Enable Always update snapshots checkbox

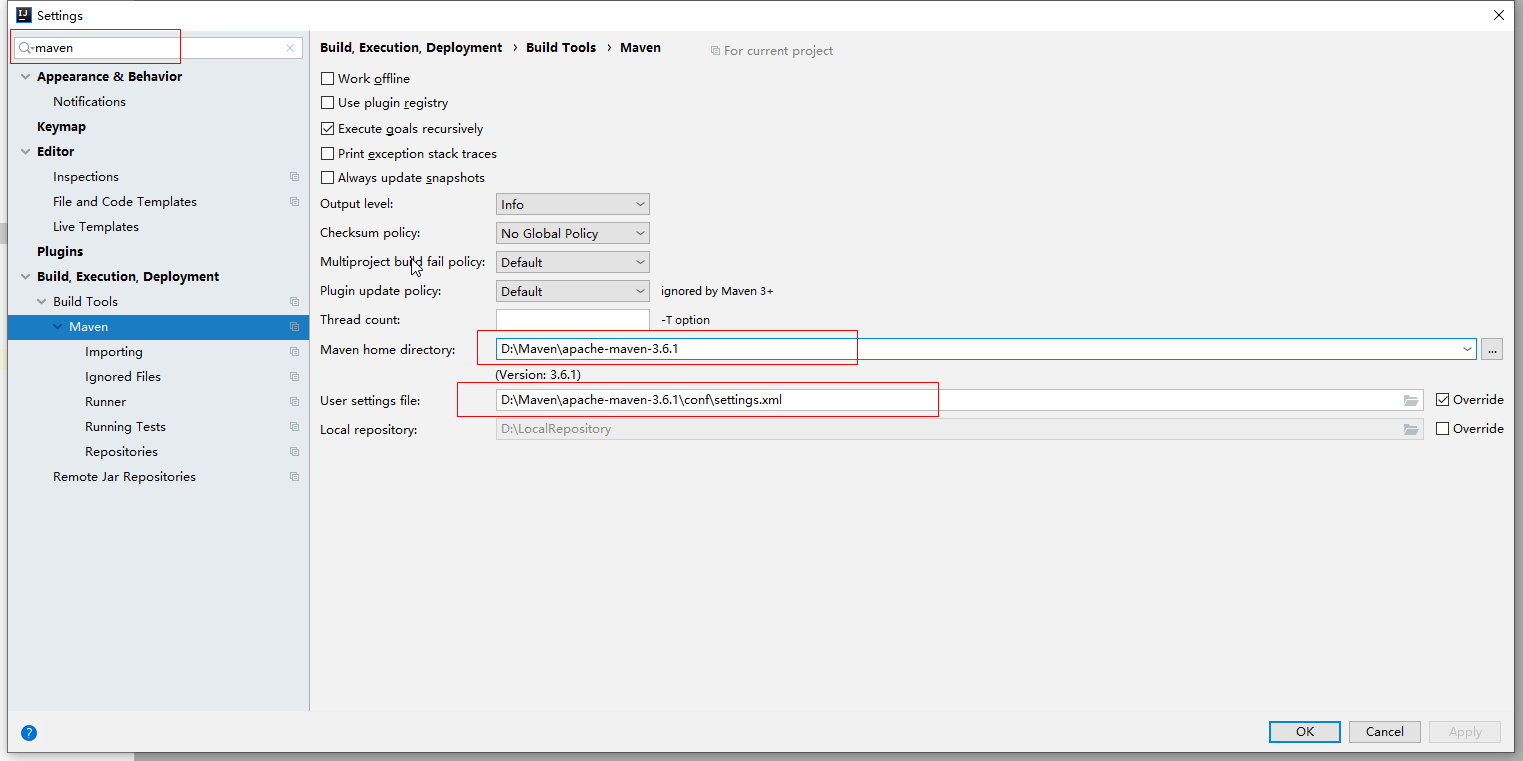(327, 178)
